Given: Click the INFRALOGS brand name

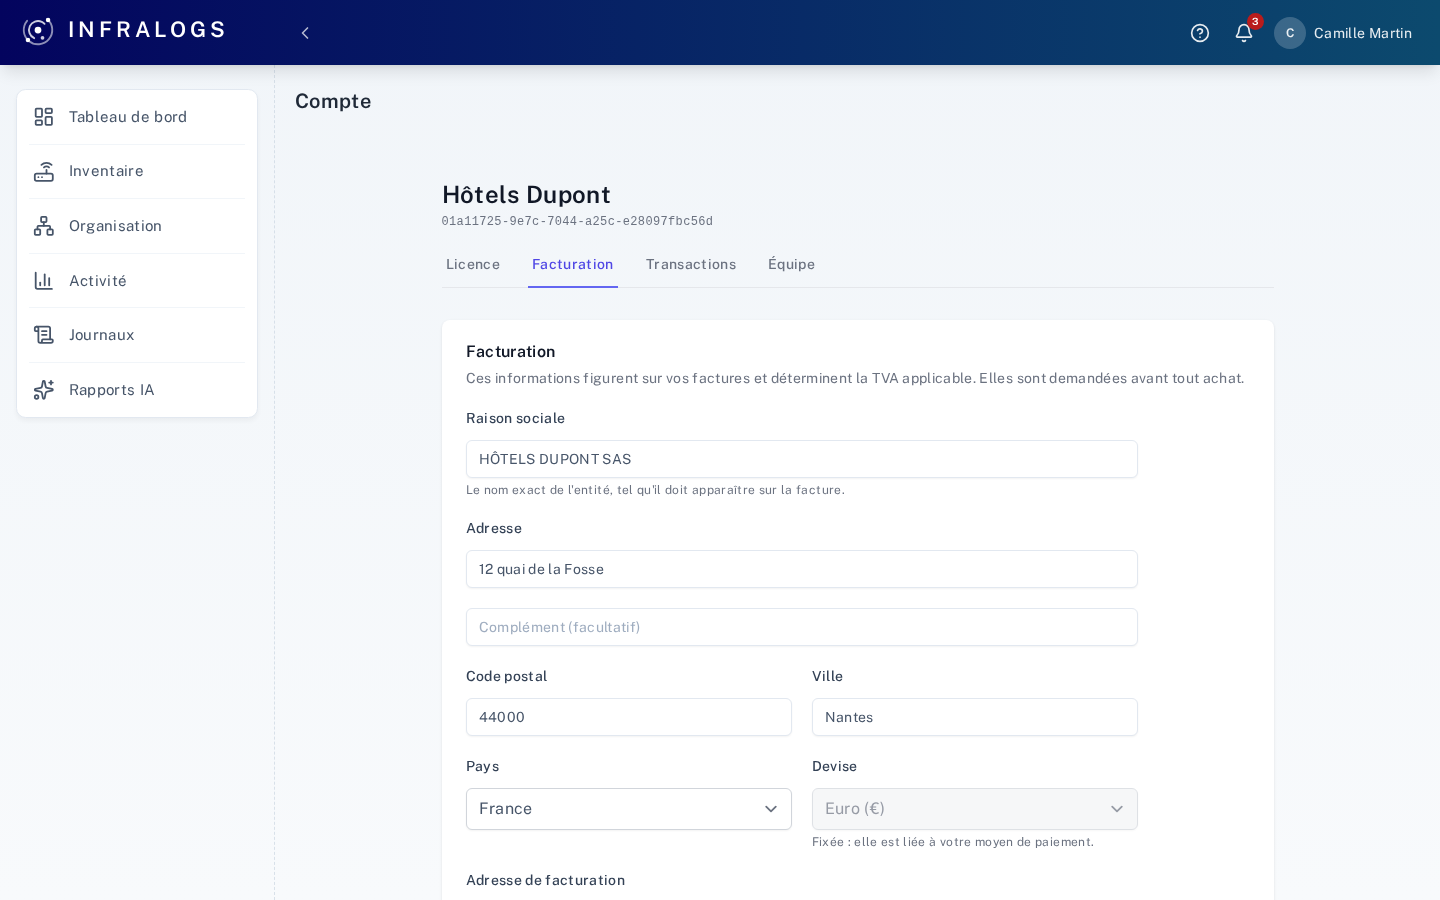Looking at the screenshot, I should [147, 30].
